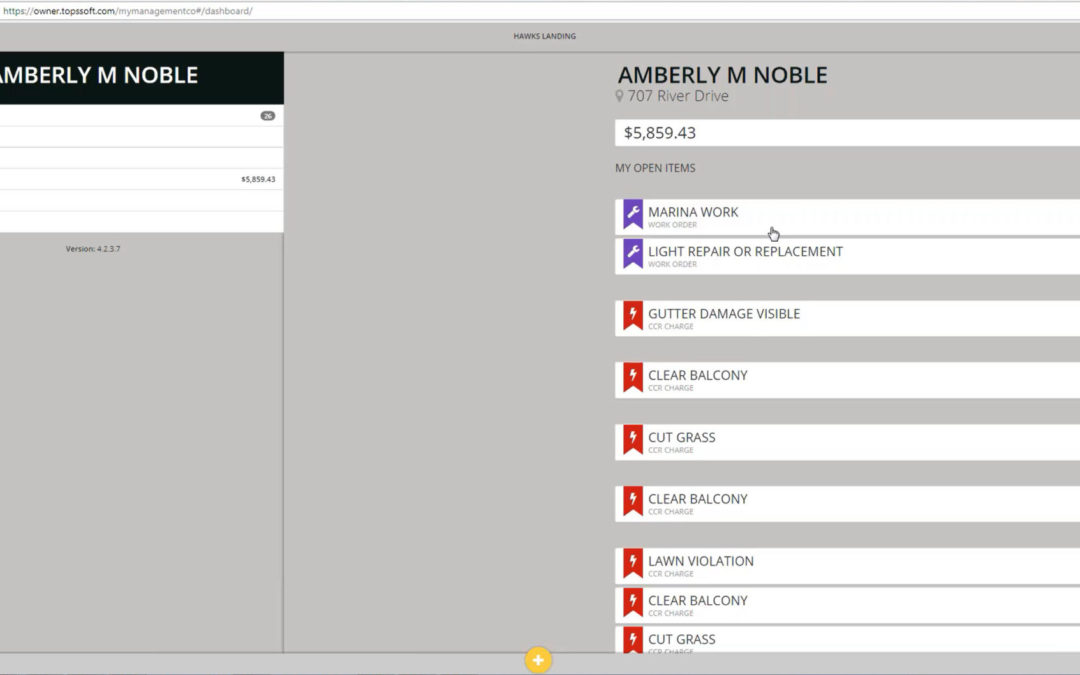Select the Lawn Violation CCR charge
This screenshot has height=675, width=1080.
point(700,562)
